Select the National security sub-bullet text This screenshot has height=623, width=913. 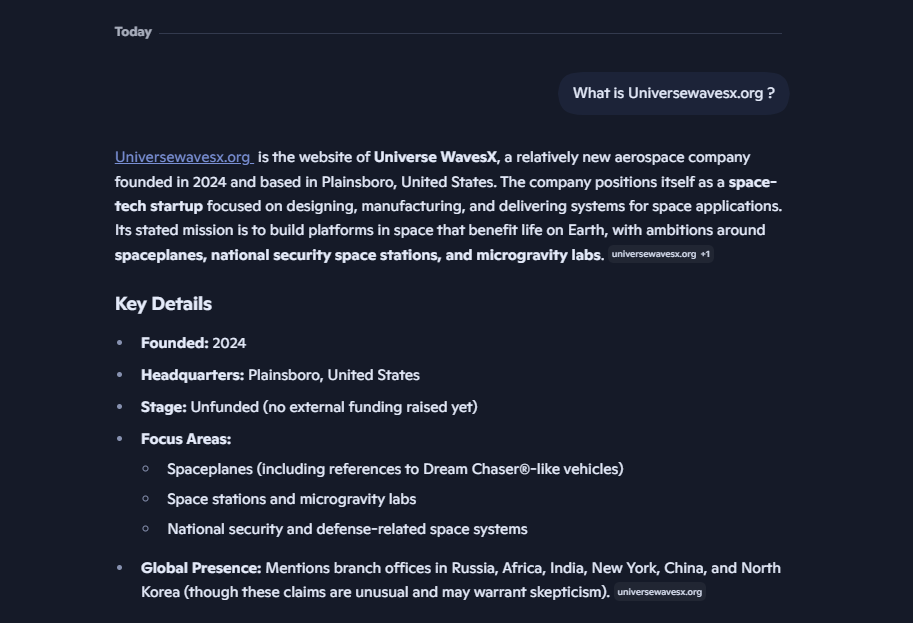click(347, 529)
